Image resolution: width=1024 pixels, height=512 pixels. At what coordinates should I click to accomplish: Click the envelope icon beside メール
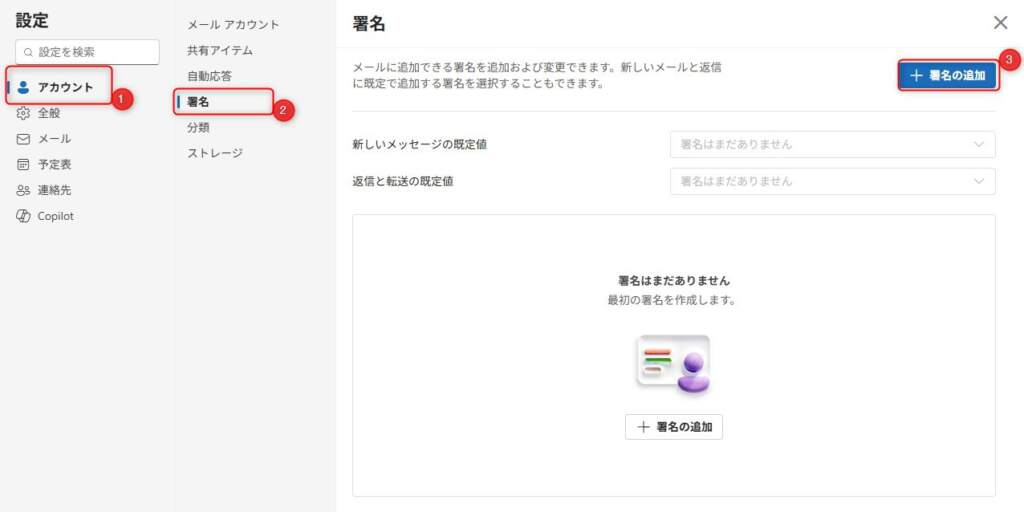24,139
